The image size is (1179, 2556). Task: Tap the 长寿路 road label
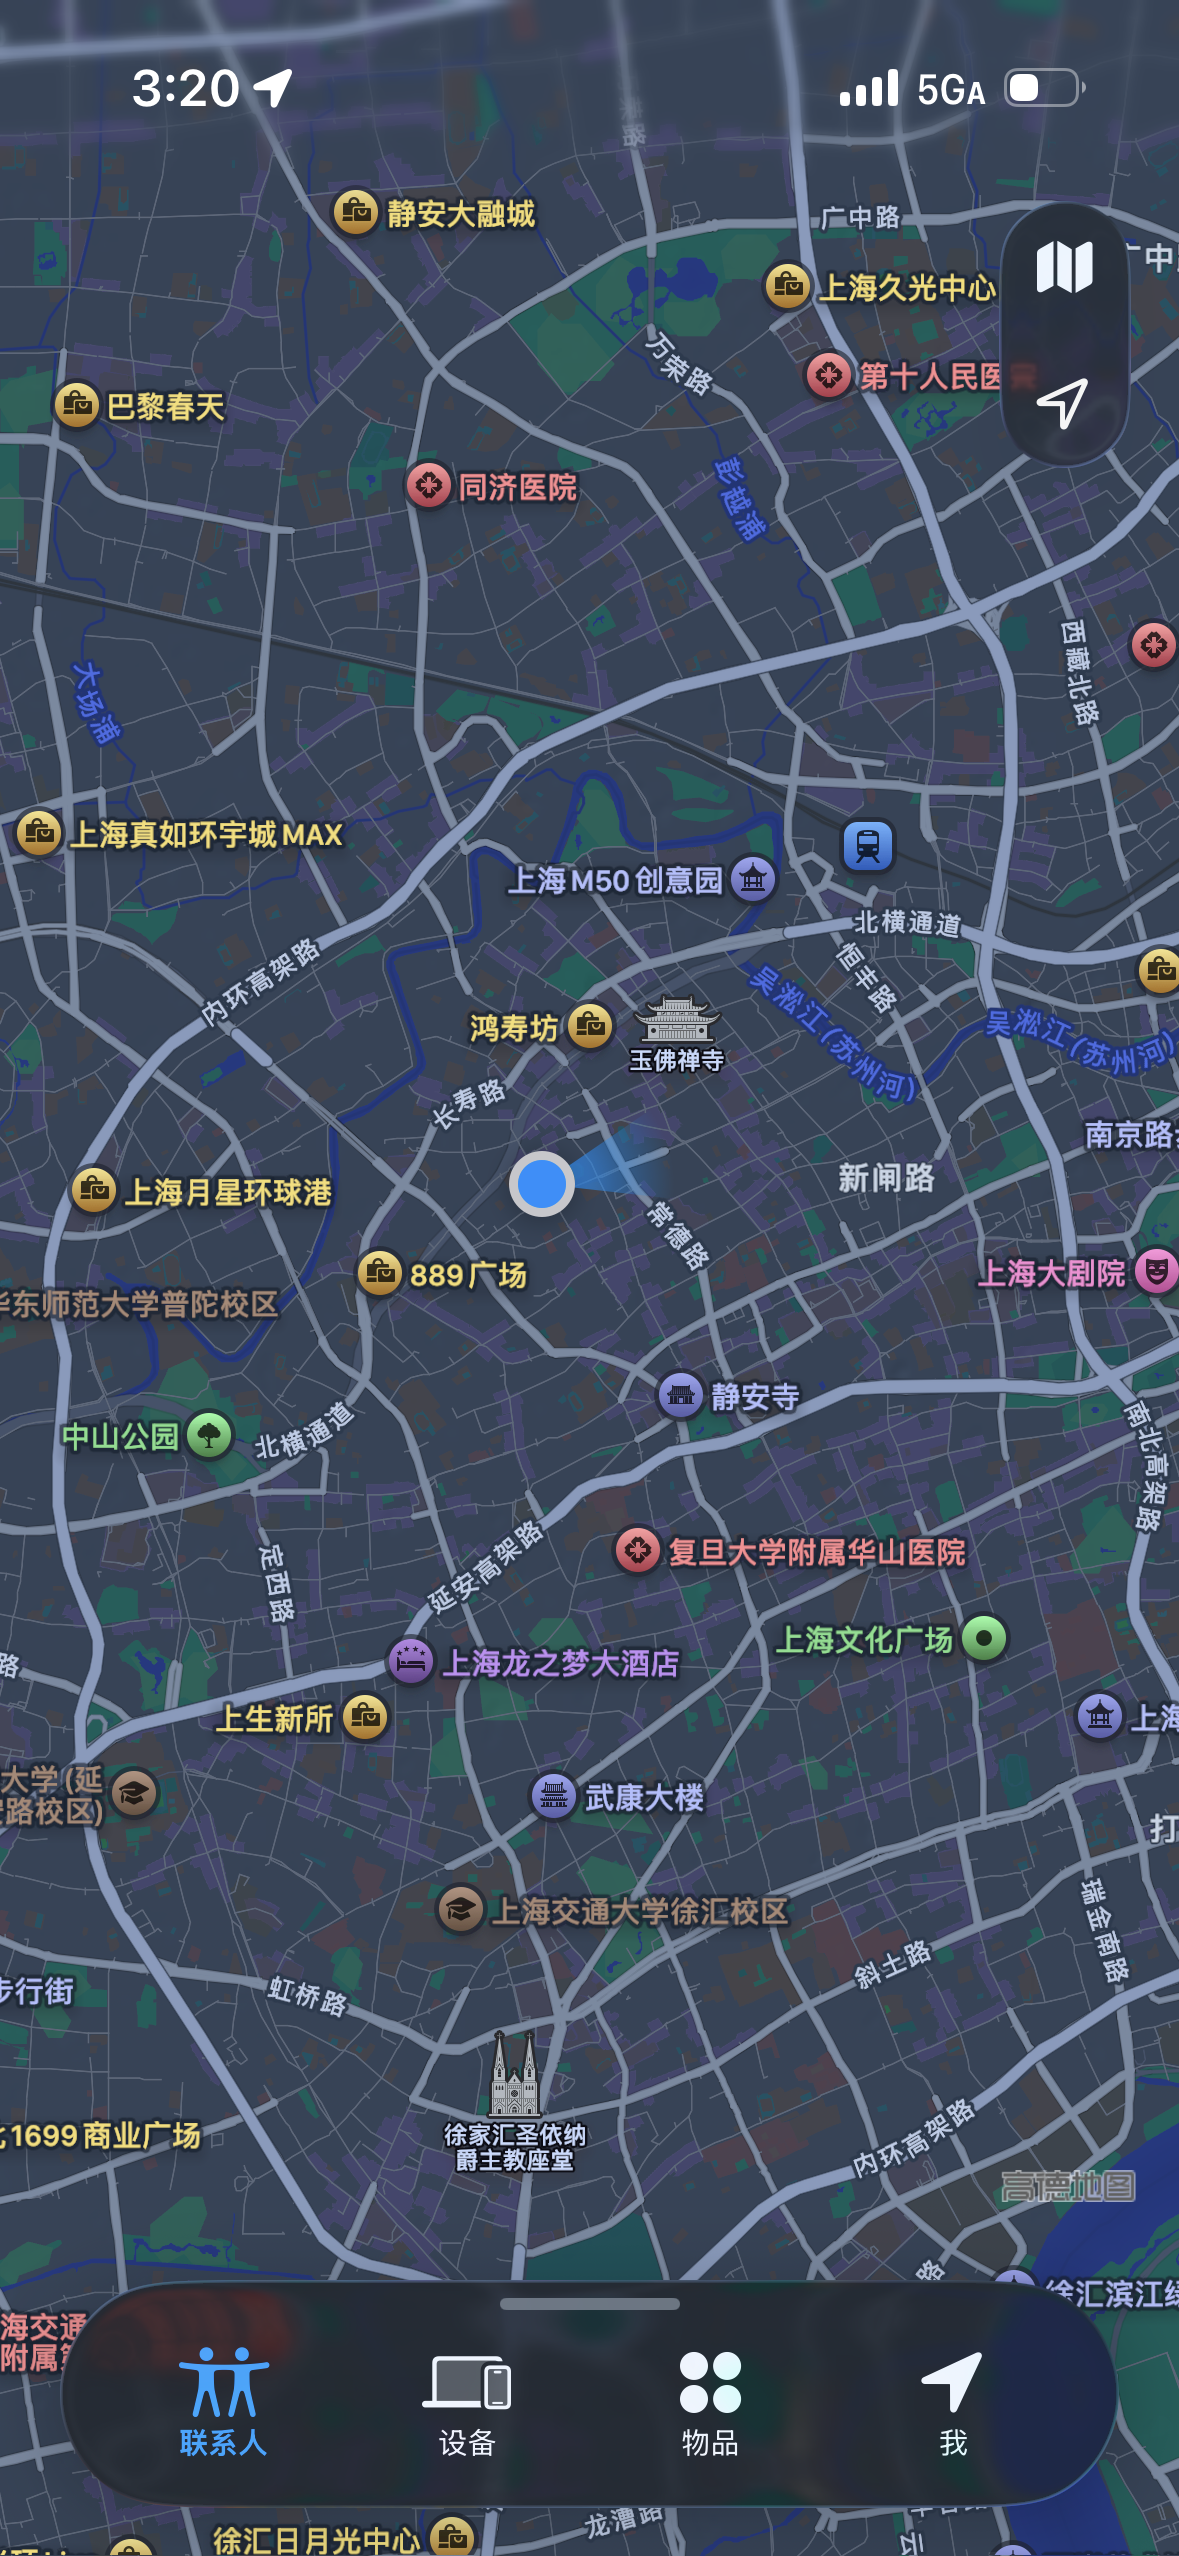tap(468, 1104)
